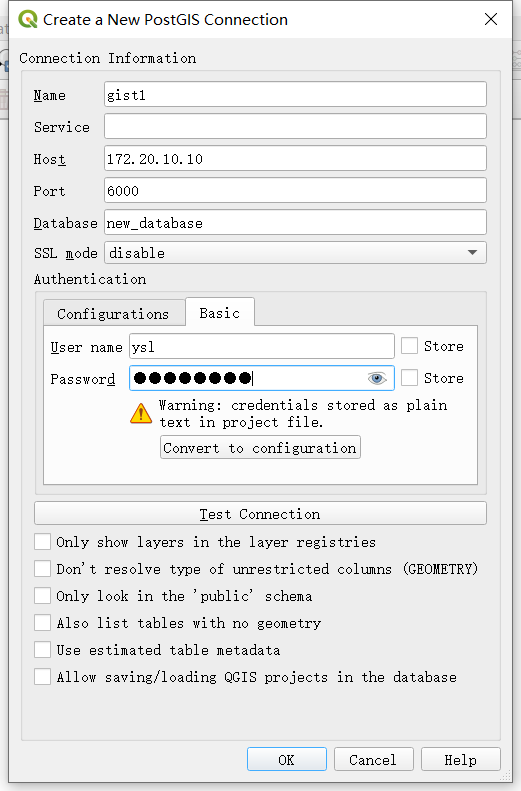Confirm the connection with OK
This screenshot has height=791, width=521.
(286, 760)
